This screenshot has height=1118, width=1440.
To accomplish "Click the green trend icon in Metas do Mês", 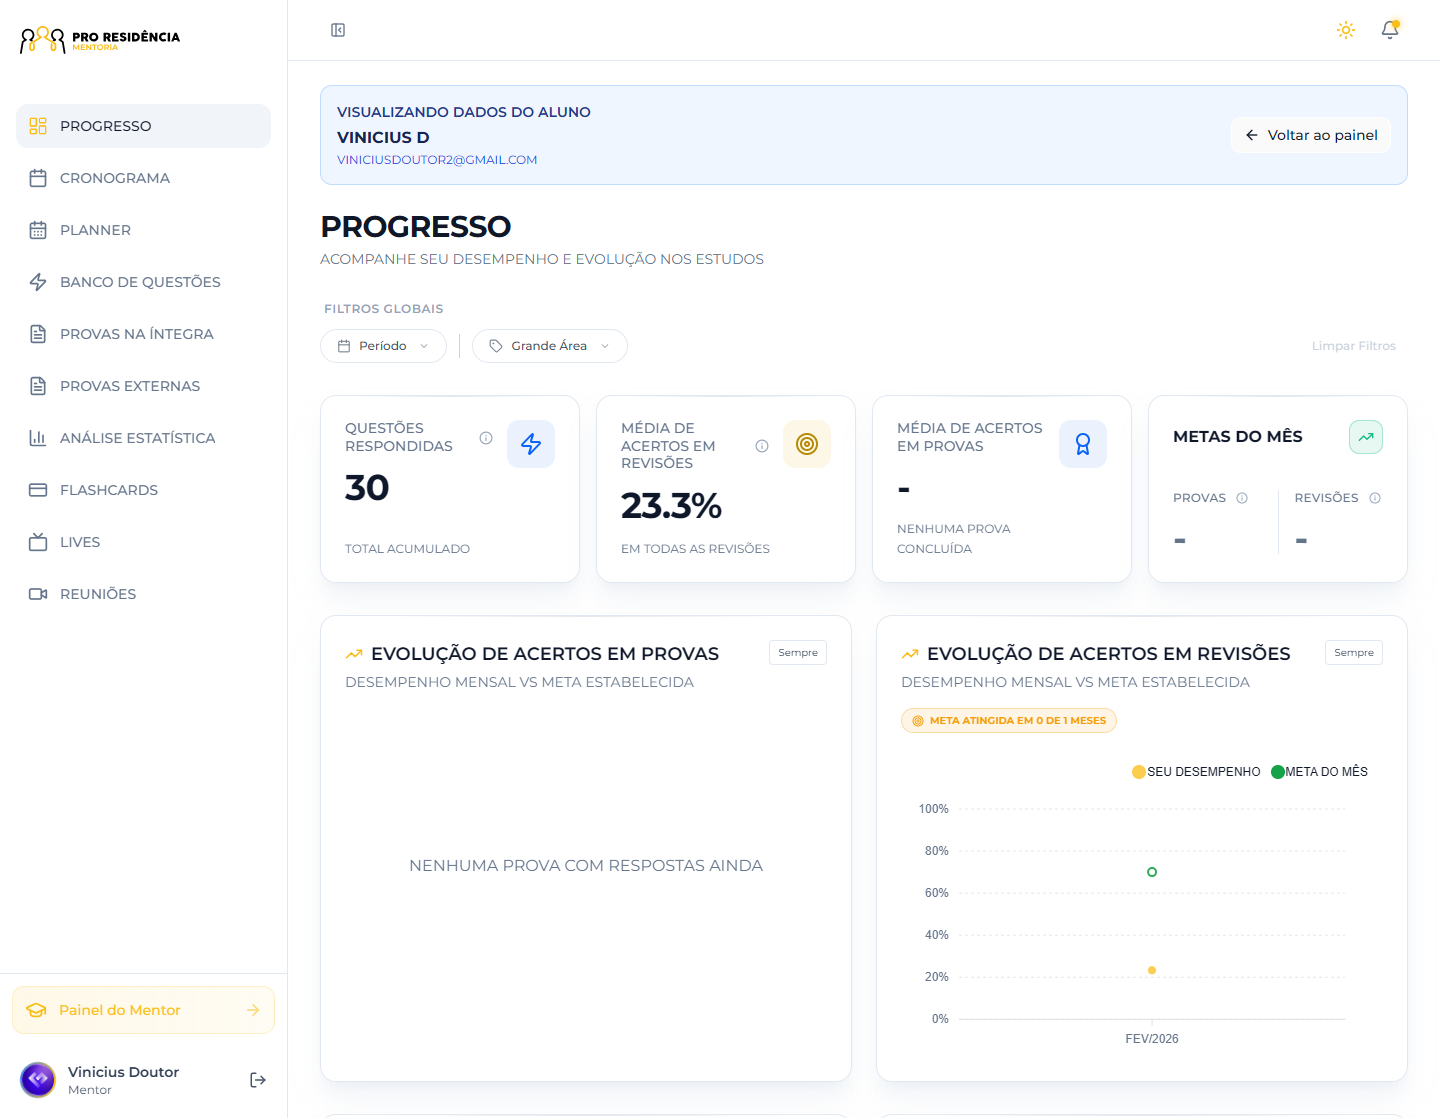I will point(1366,437).
